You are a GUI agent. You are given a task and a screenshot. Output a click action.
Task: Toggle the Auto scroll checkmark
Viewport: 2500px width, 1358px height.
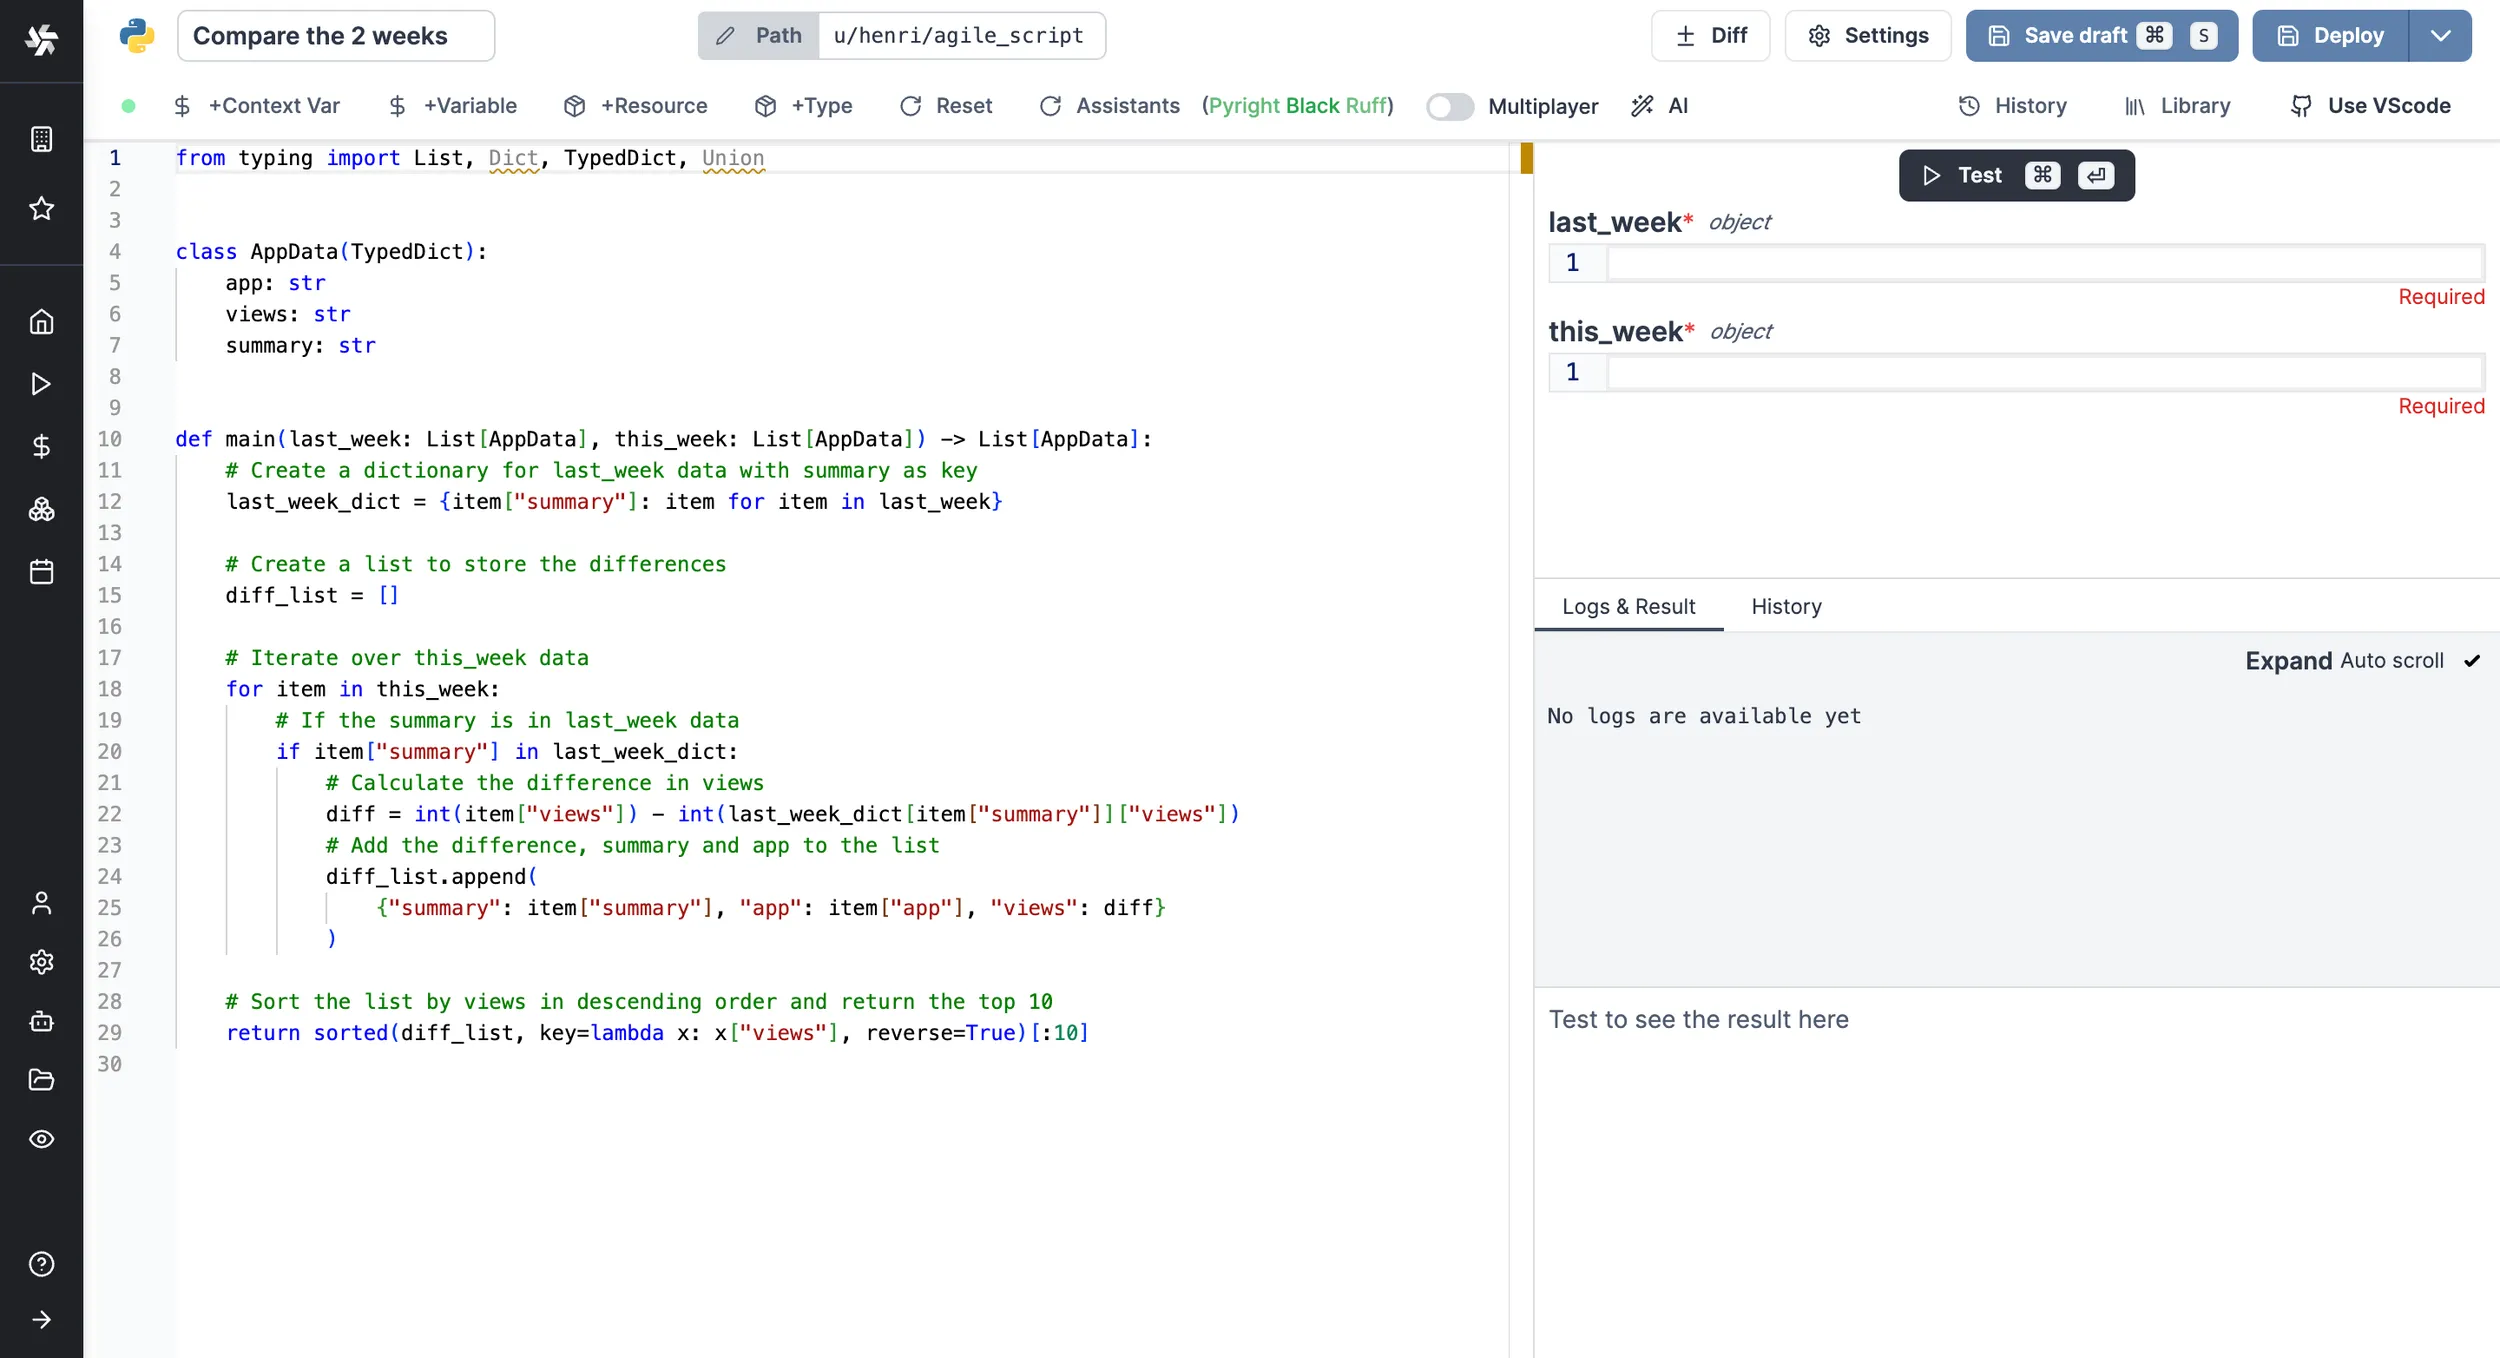click(2472, 661)
